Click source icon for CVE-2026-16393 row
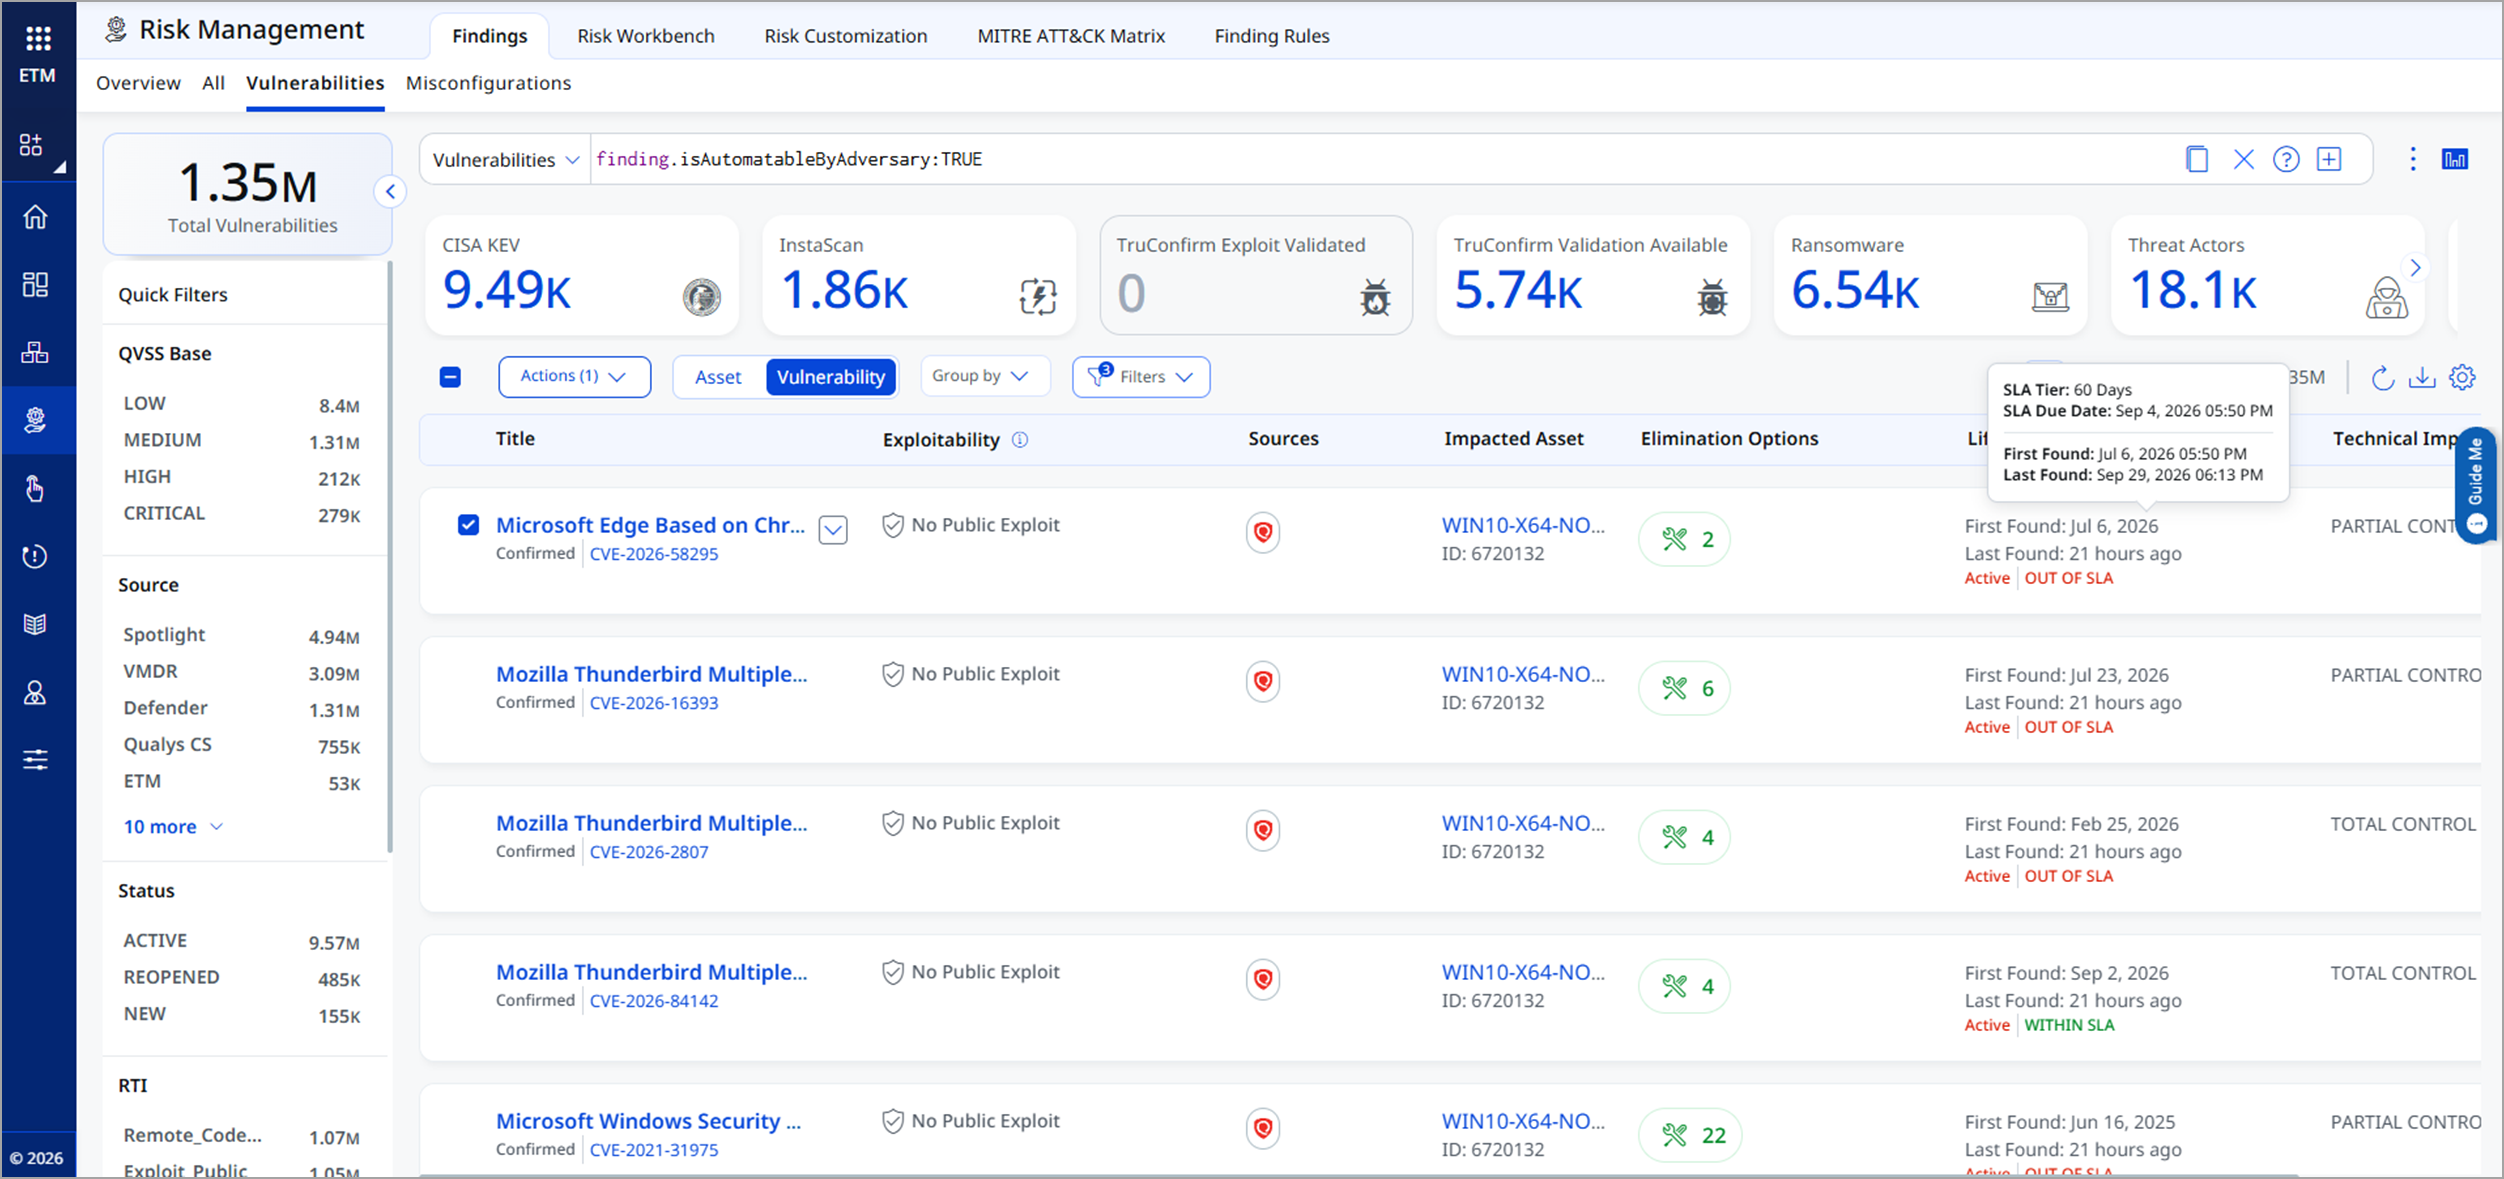 (x=1263, y=682)
